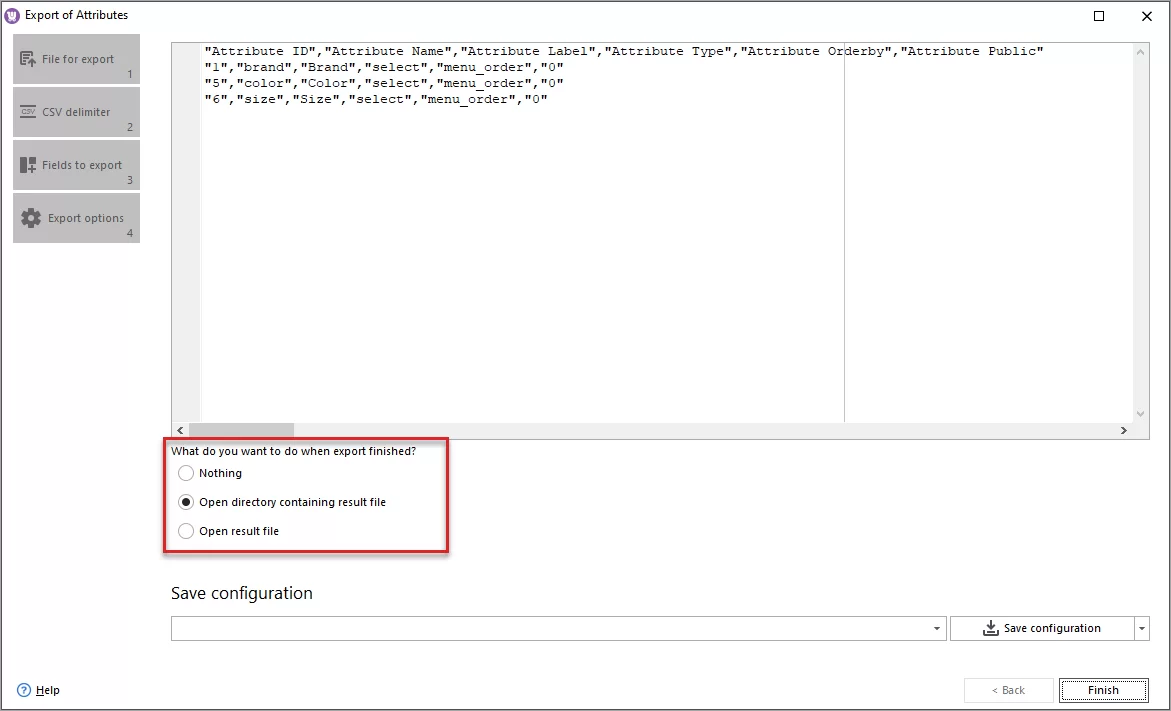
Task: Go to the CSV delimiter tab
Action: click(76, 111)
